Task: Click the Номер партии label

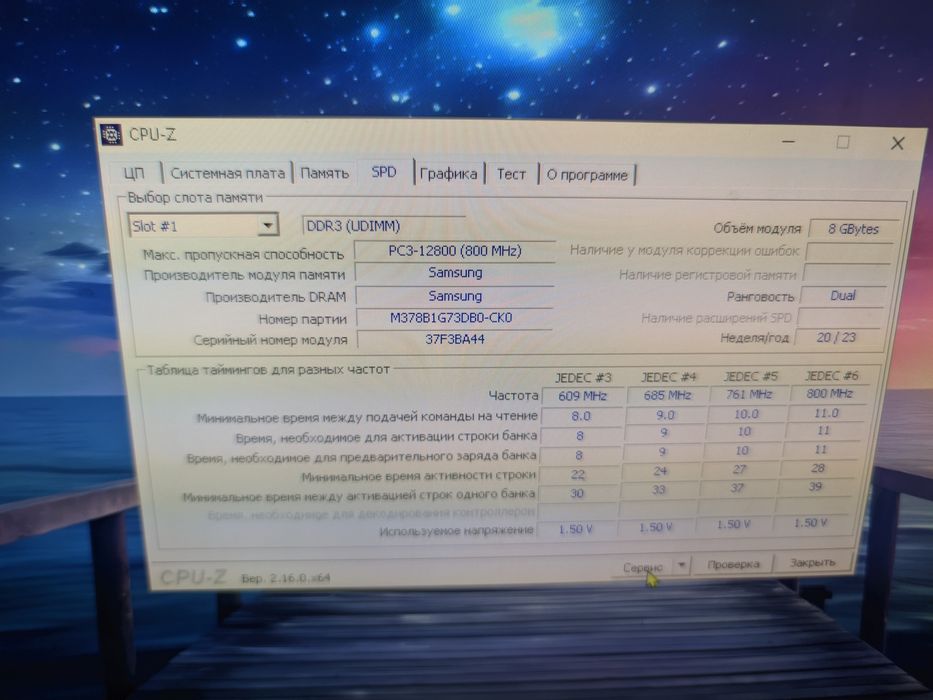Action: pos(302,320)
